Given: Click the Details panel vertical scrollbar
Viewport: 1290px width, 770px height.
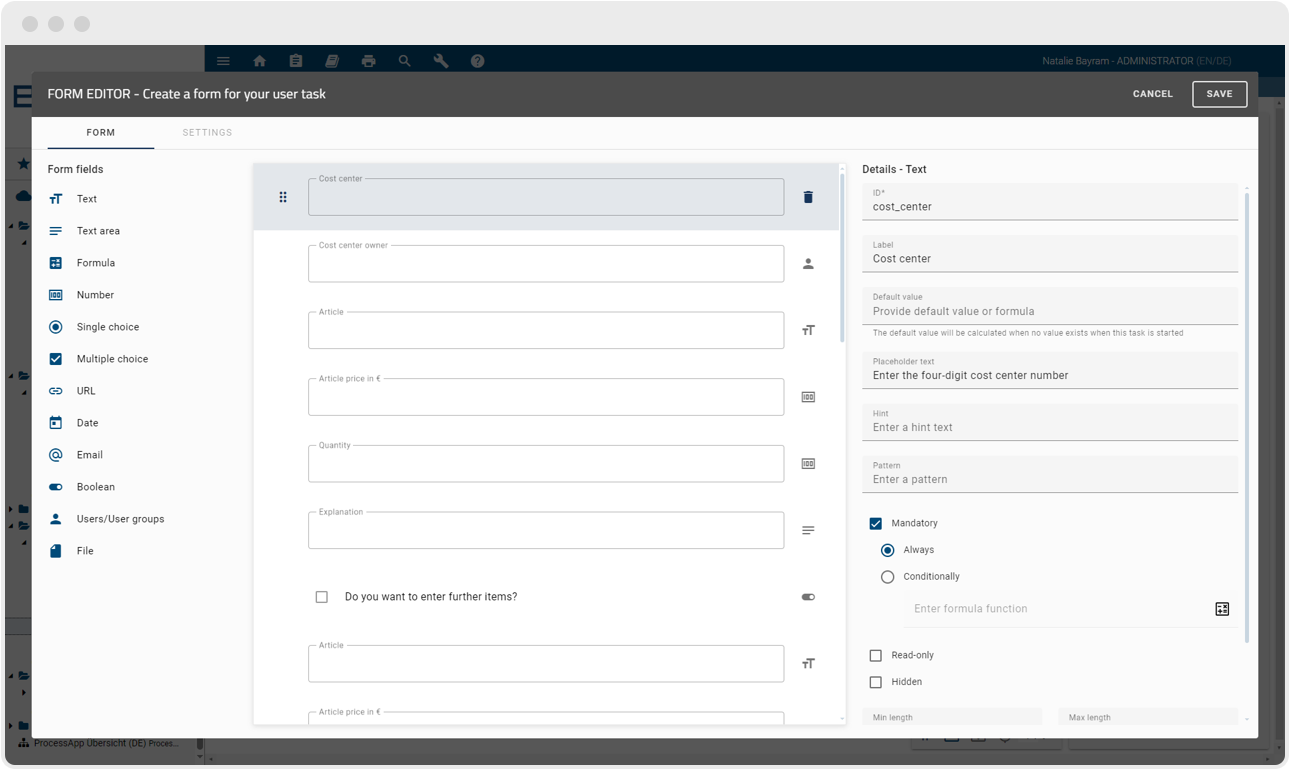Looking at the screenshot, I should (x=1246, y=418).
